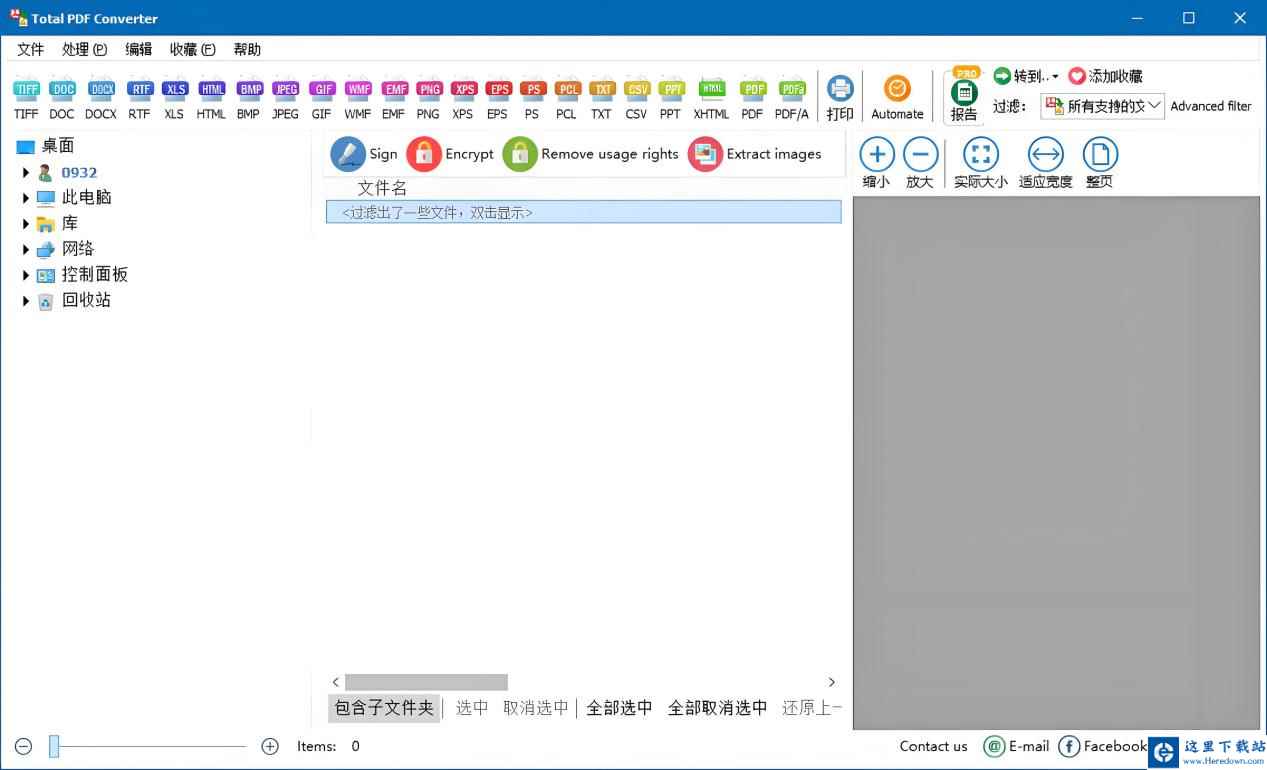Show 整页 whole page preview
Screen dimensions: 1267x770
1100,164
